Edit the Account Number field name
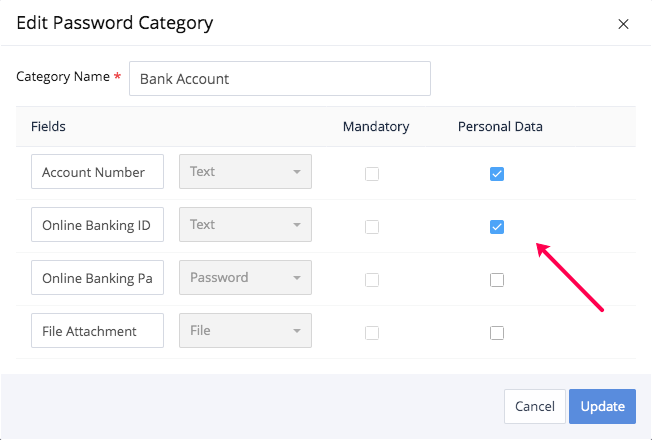 point(97,172)
